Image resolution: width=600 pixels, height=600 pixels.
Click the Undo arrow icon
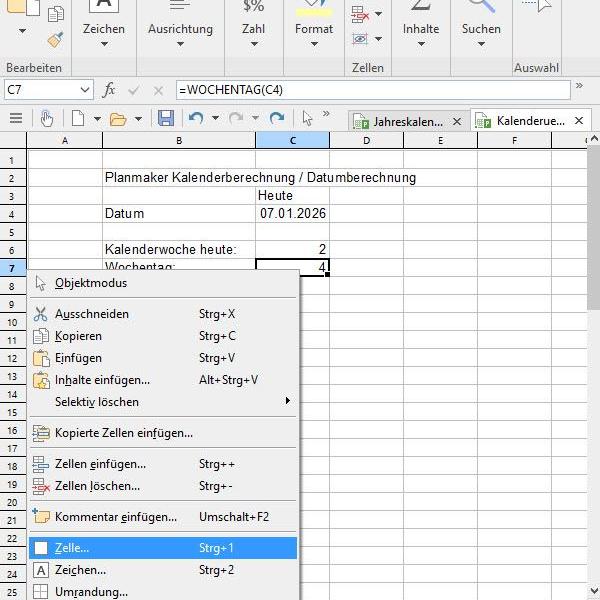(x=195, y=119)
